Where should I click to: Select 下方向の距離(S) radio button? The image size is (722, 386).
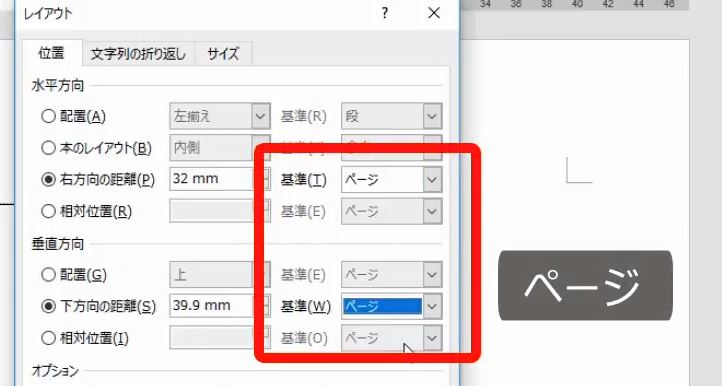pyautogui.click(x=48, y=306)
